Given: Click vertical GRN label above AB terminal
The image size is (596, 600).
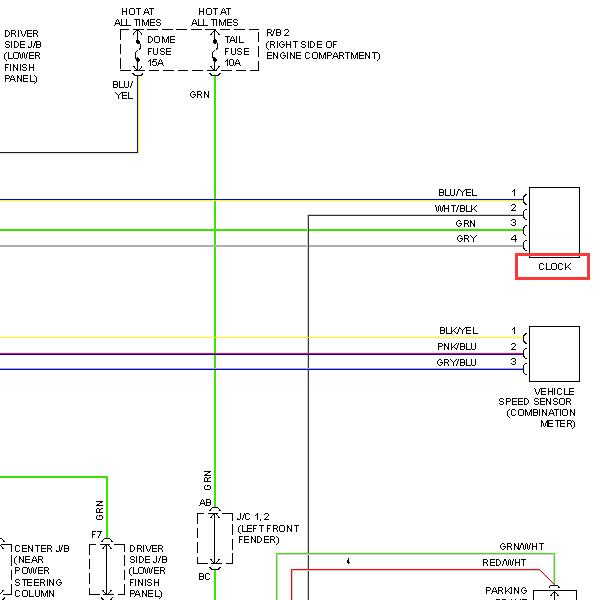Looking at the screenshot, I should point(207,480).
